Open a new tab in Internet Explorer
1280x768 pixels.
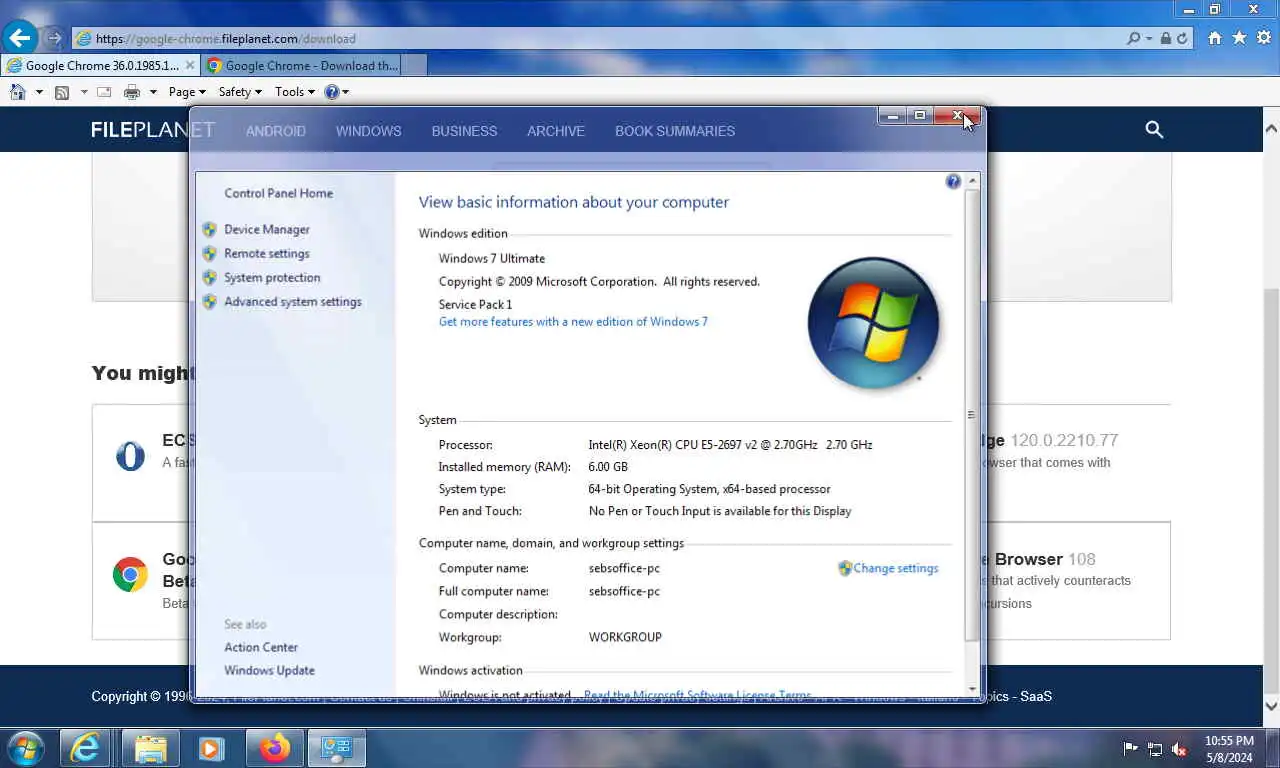click(x=414, y=65)
